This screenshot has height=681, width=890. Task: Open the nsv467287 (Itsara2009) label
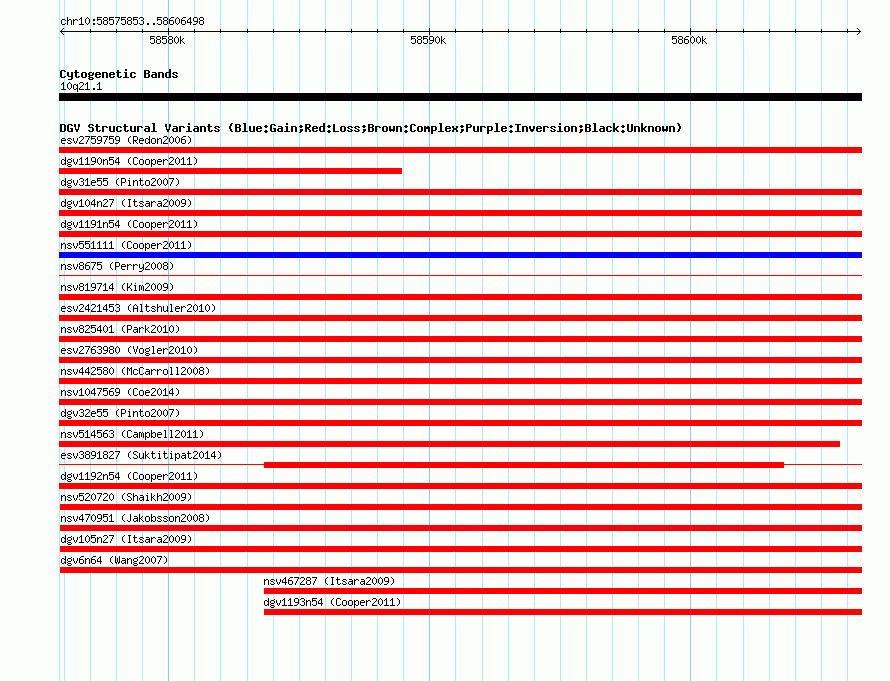pos(329,581)
